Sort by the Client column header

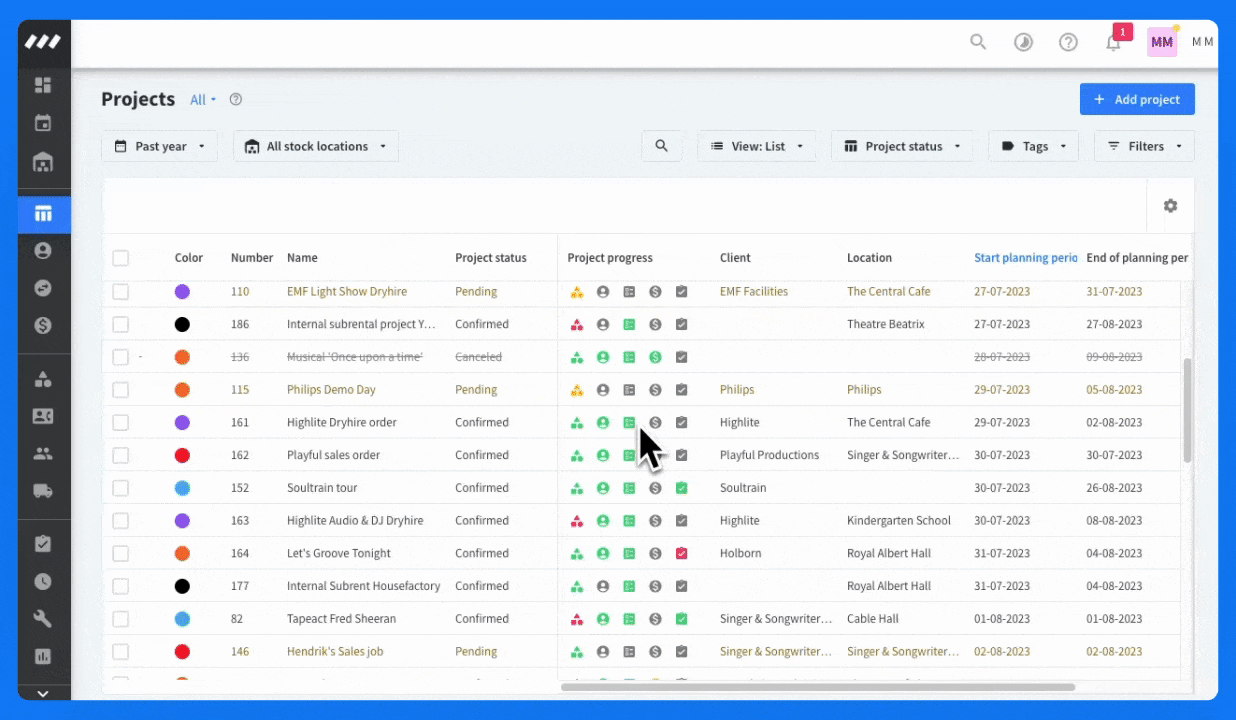click(735, 258)
